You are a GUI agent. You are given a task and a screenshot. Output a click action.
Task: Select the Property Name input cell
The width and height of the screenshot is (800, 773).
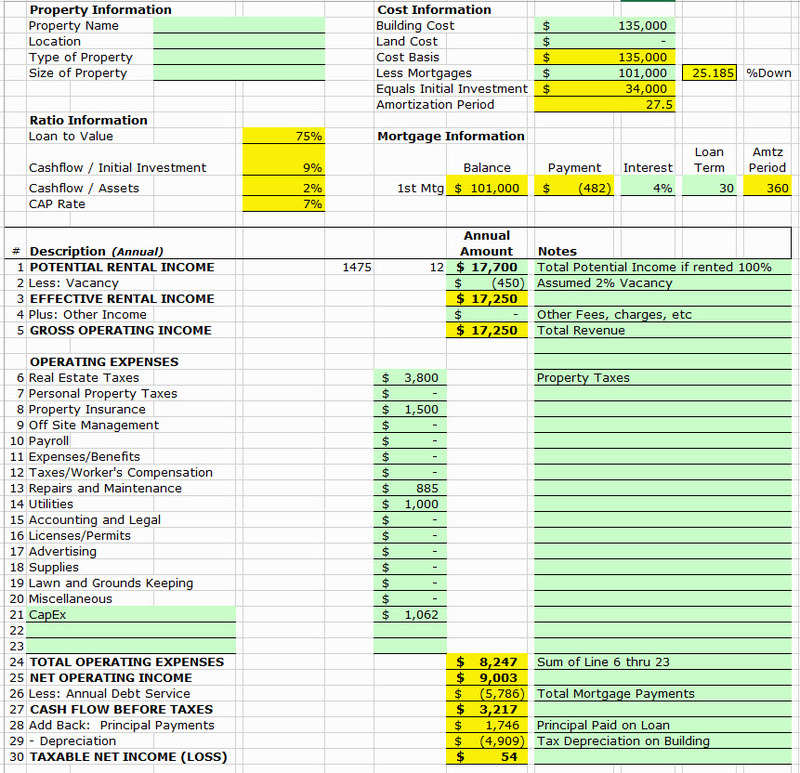coord(239,26)
